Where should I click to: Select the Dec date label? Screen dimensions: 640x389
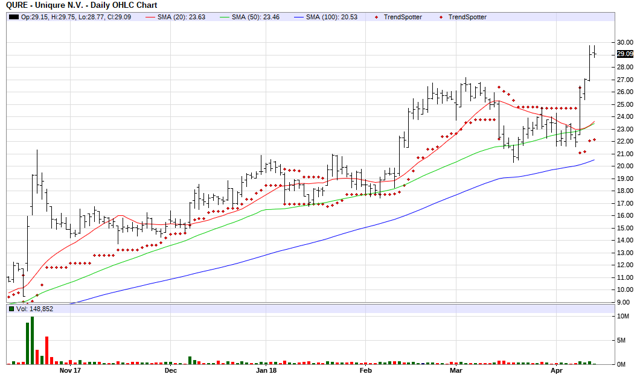171,371
